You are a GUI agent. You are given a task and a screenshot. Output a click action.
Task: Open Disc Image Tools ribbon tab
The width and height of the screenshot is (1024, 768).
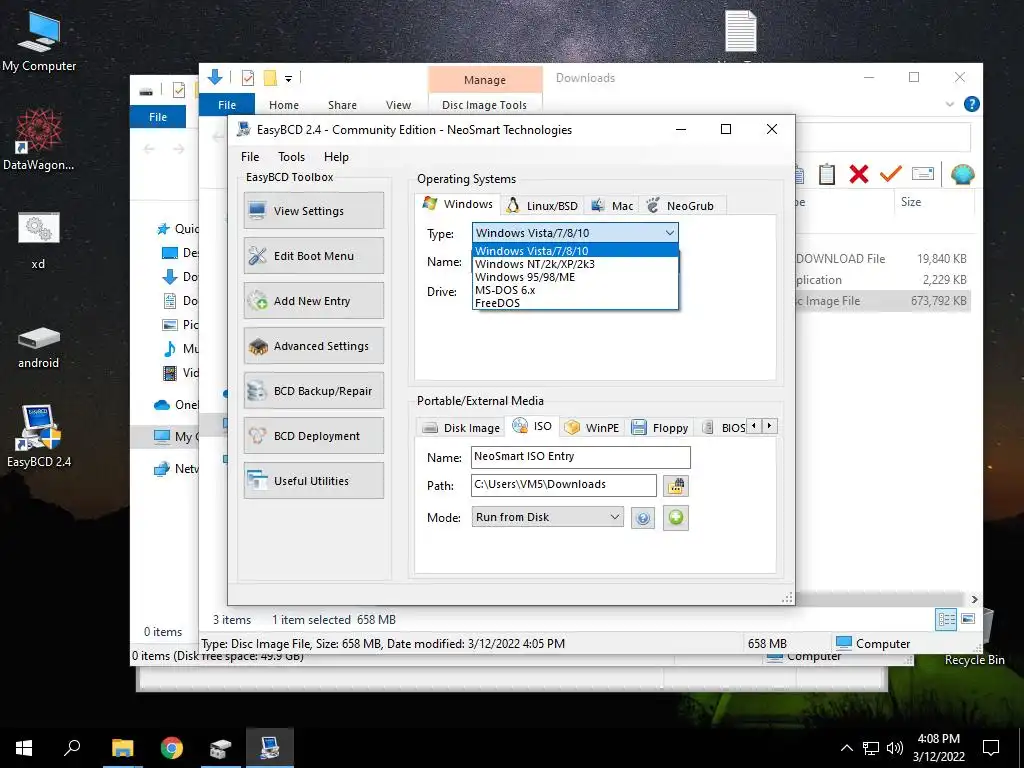pos(485,104)
